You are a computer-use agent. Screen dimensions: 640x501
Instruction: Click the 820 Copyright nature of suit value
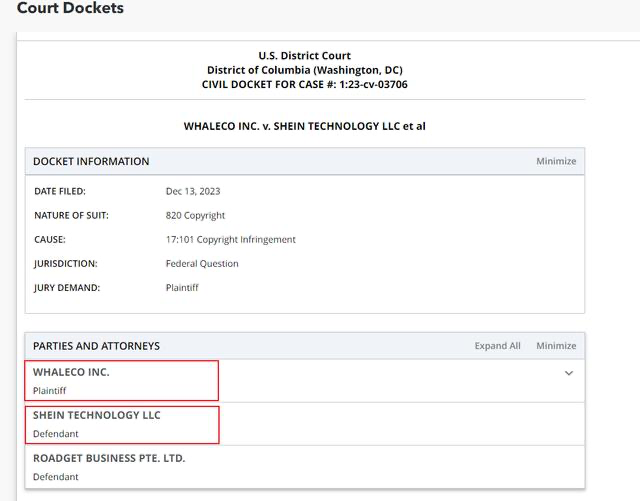coord(195,215)
